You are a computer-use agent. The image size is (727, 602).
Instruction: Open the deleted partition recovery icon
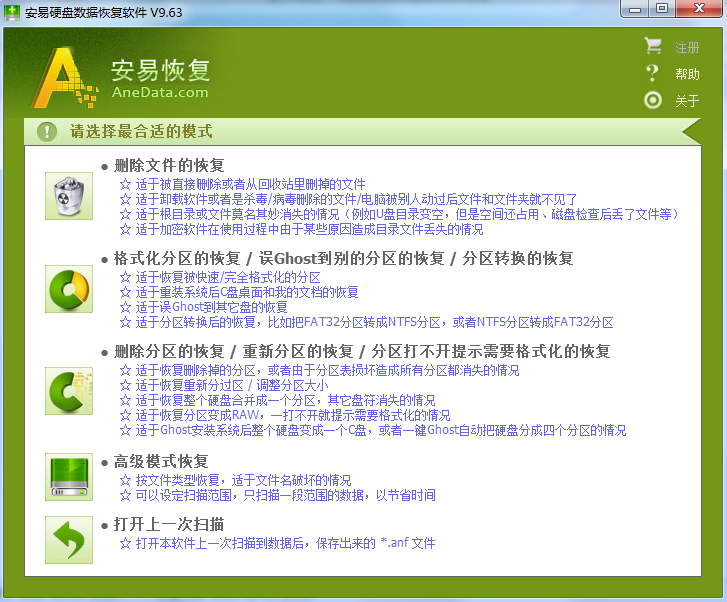coord(69,391)
